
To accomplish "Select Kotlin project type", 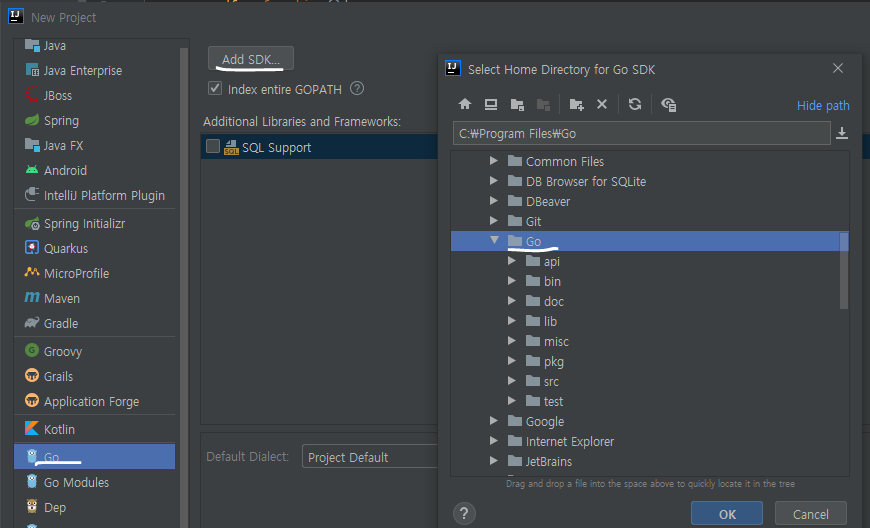I will [x=94, y=429].
